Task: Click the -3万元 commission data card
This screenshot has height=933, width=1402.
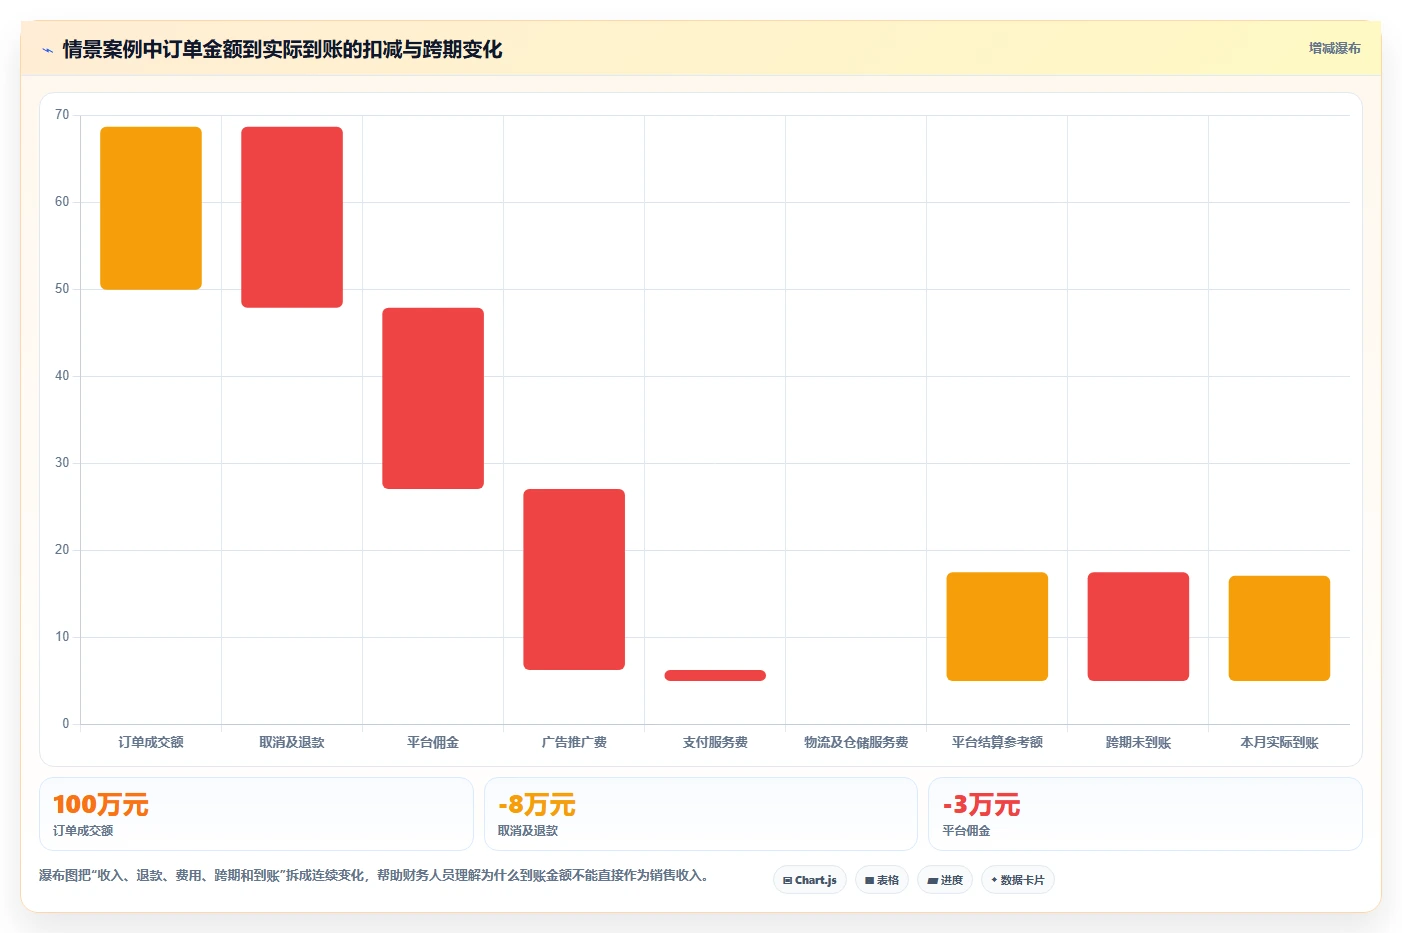Action: [1145, 814]
